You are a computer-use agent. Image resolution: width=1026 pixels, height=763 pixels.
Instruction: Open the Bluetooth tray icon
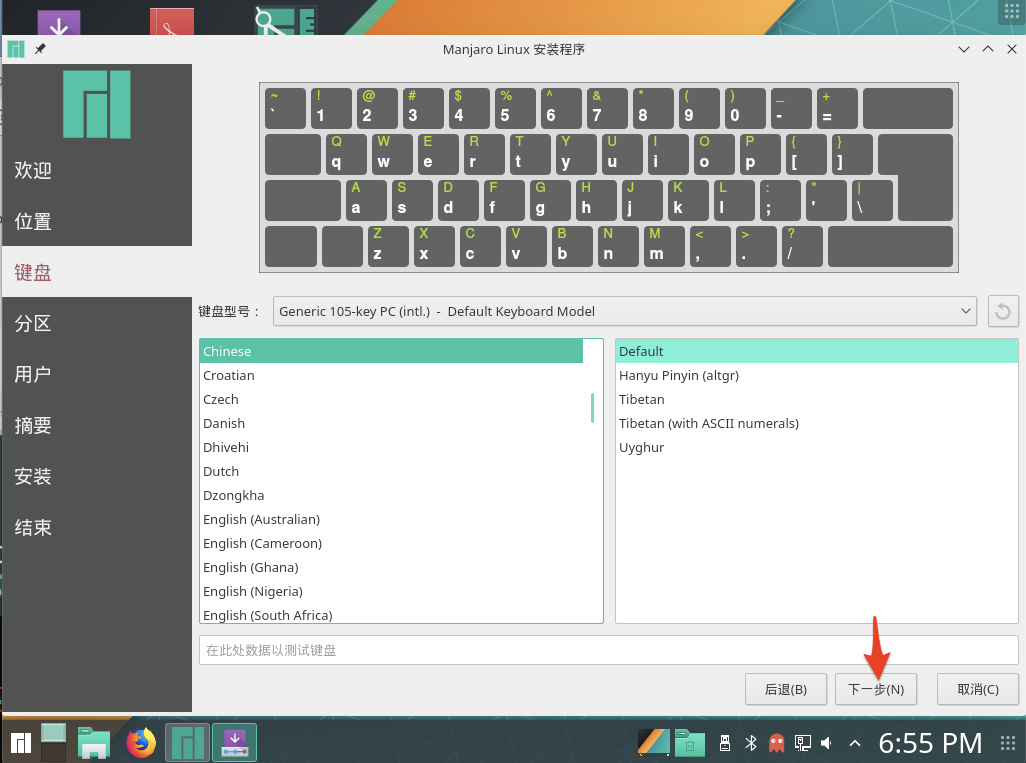pos(751,743)
